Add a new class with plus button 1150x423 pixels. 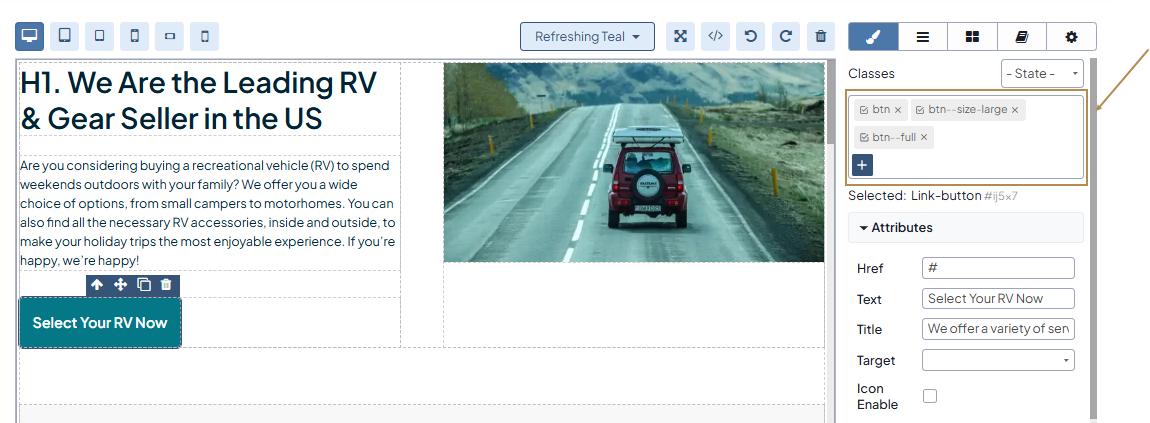(862, 165)
